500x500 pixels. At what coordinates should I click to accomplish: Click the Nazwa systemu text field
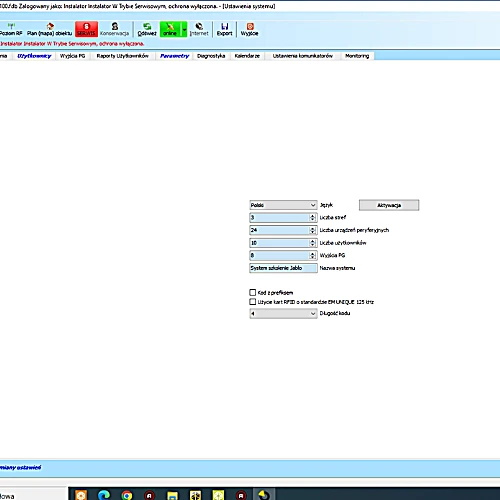click(283, 268)
